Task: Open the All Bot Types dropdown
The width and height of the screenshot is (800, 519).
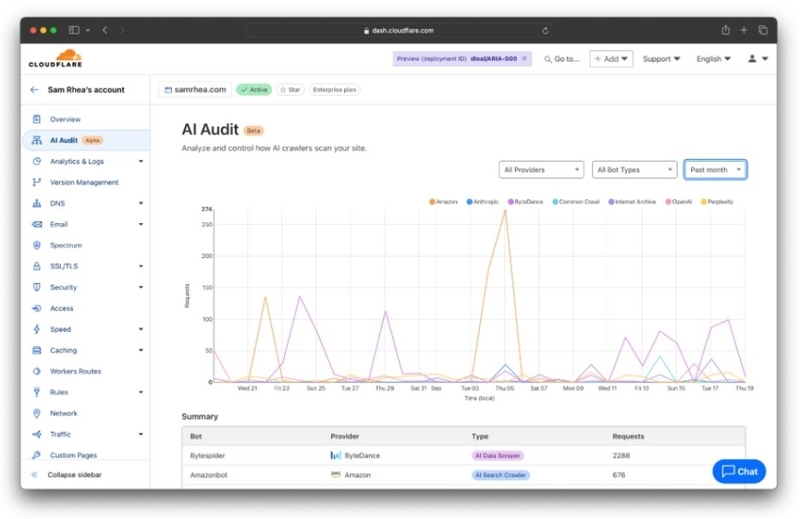Action: [634, 170]
